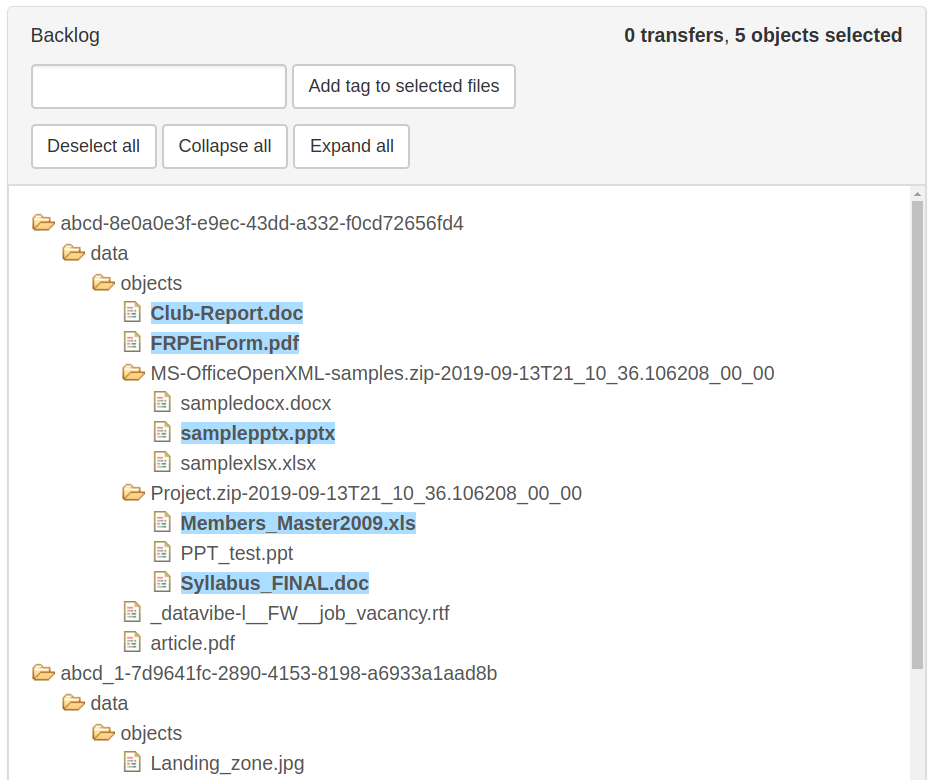This screenshot has width=935, height=780.
Task: Toggle selection of Syllabus_FINAL.doc
Action: pos(274,583)
